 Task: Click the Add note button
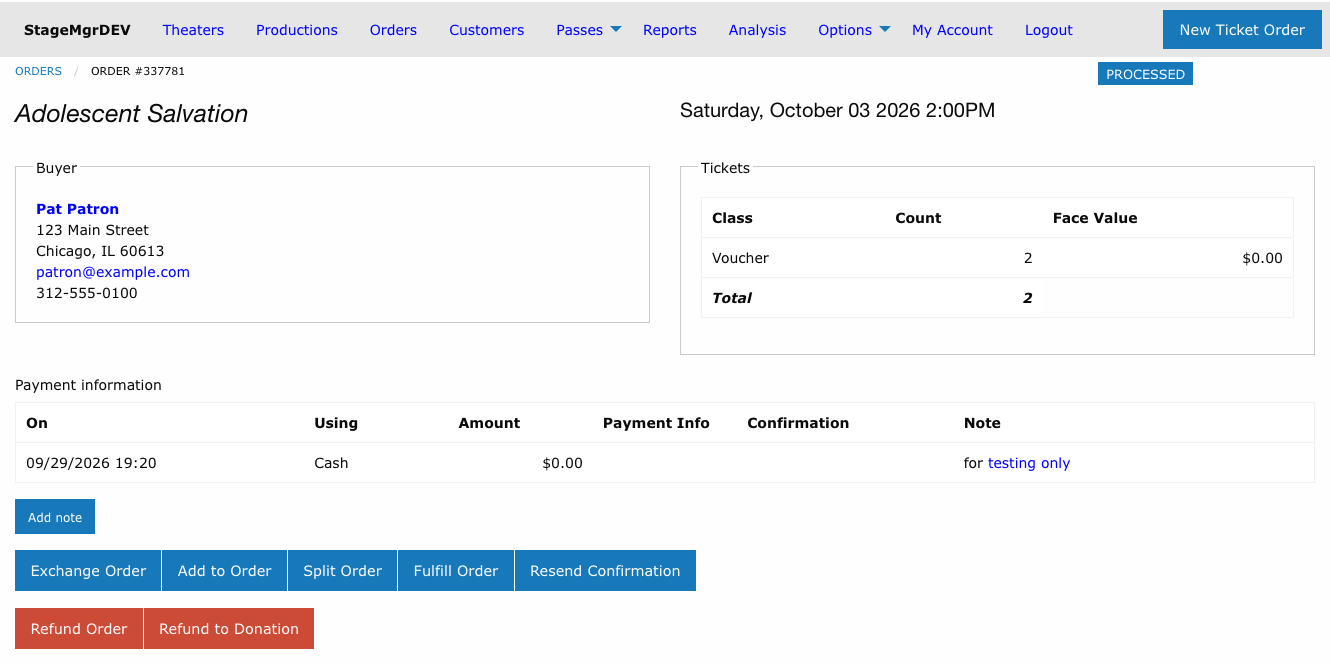point(55,517)
